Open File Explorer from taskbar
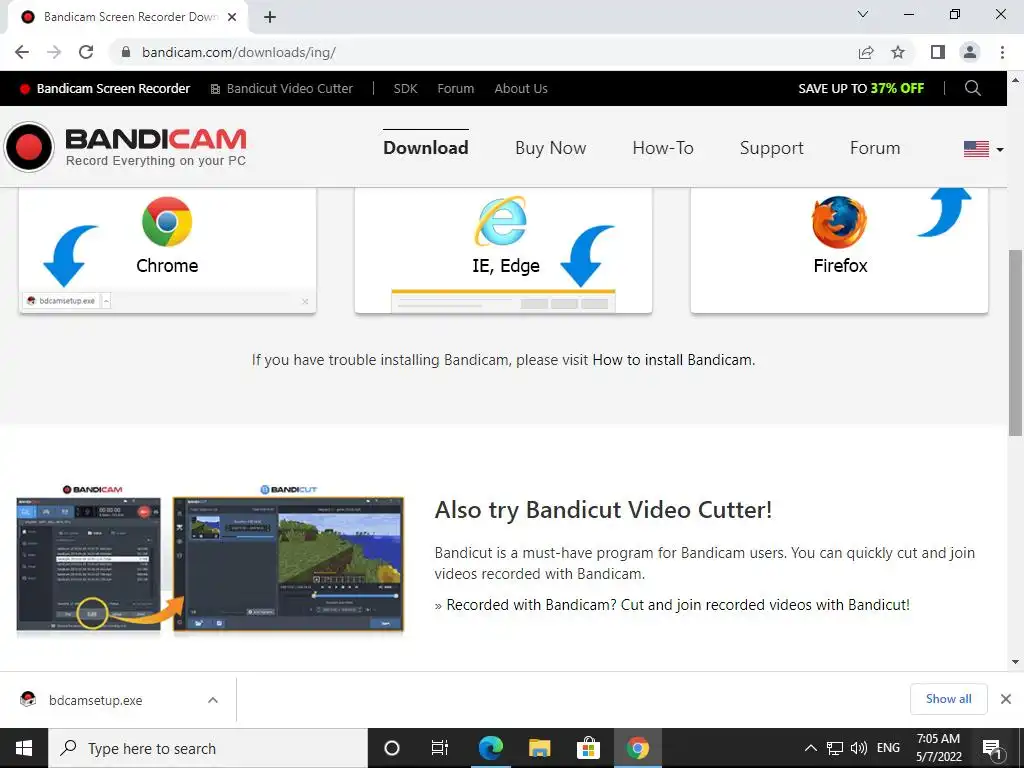This screenshot has width=1024, height=768. point(539,748)
